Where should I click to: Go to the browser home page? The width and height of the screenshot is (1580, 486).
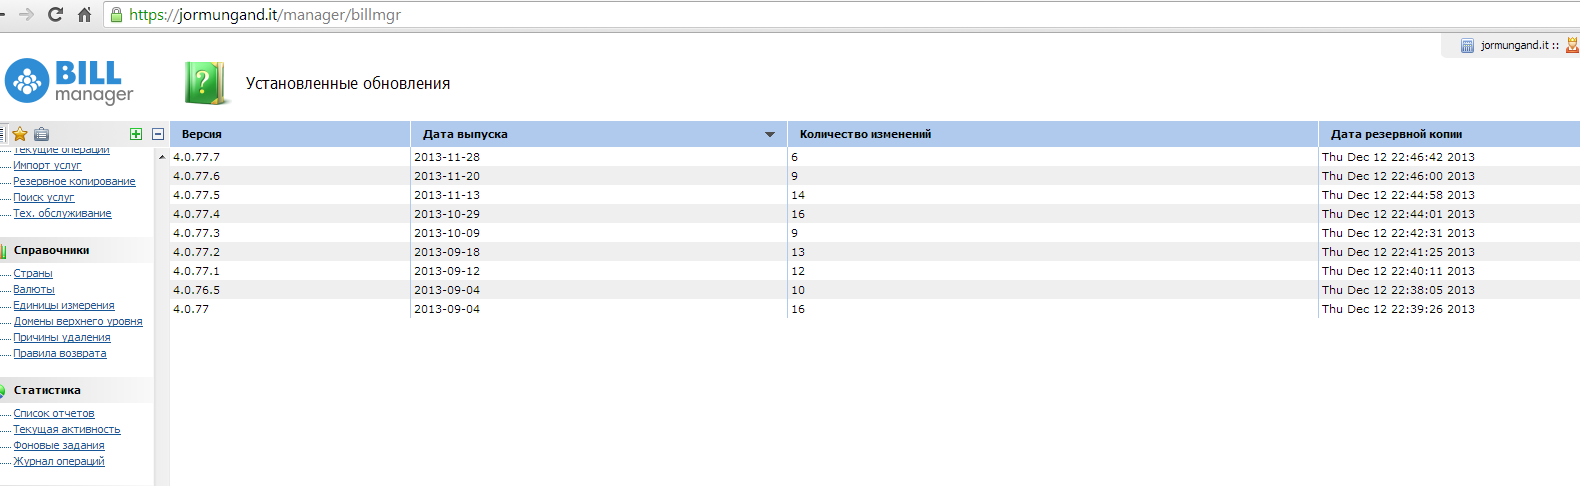(84, 14)
